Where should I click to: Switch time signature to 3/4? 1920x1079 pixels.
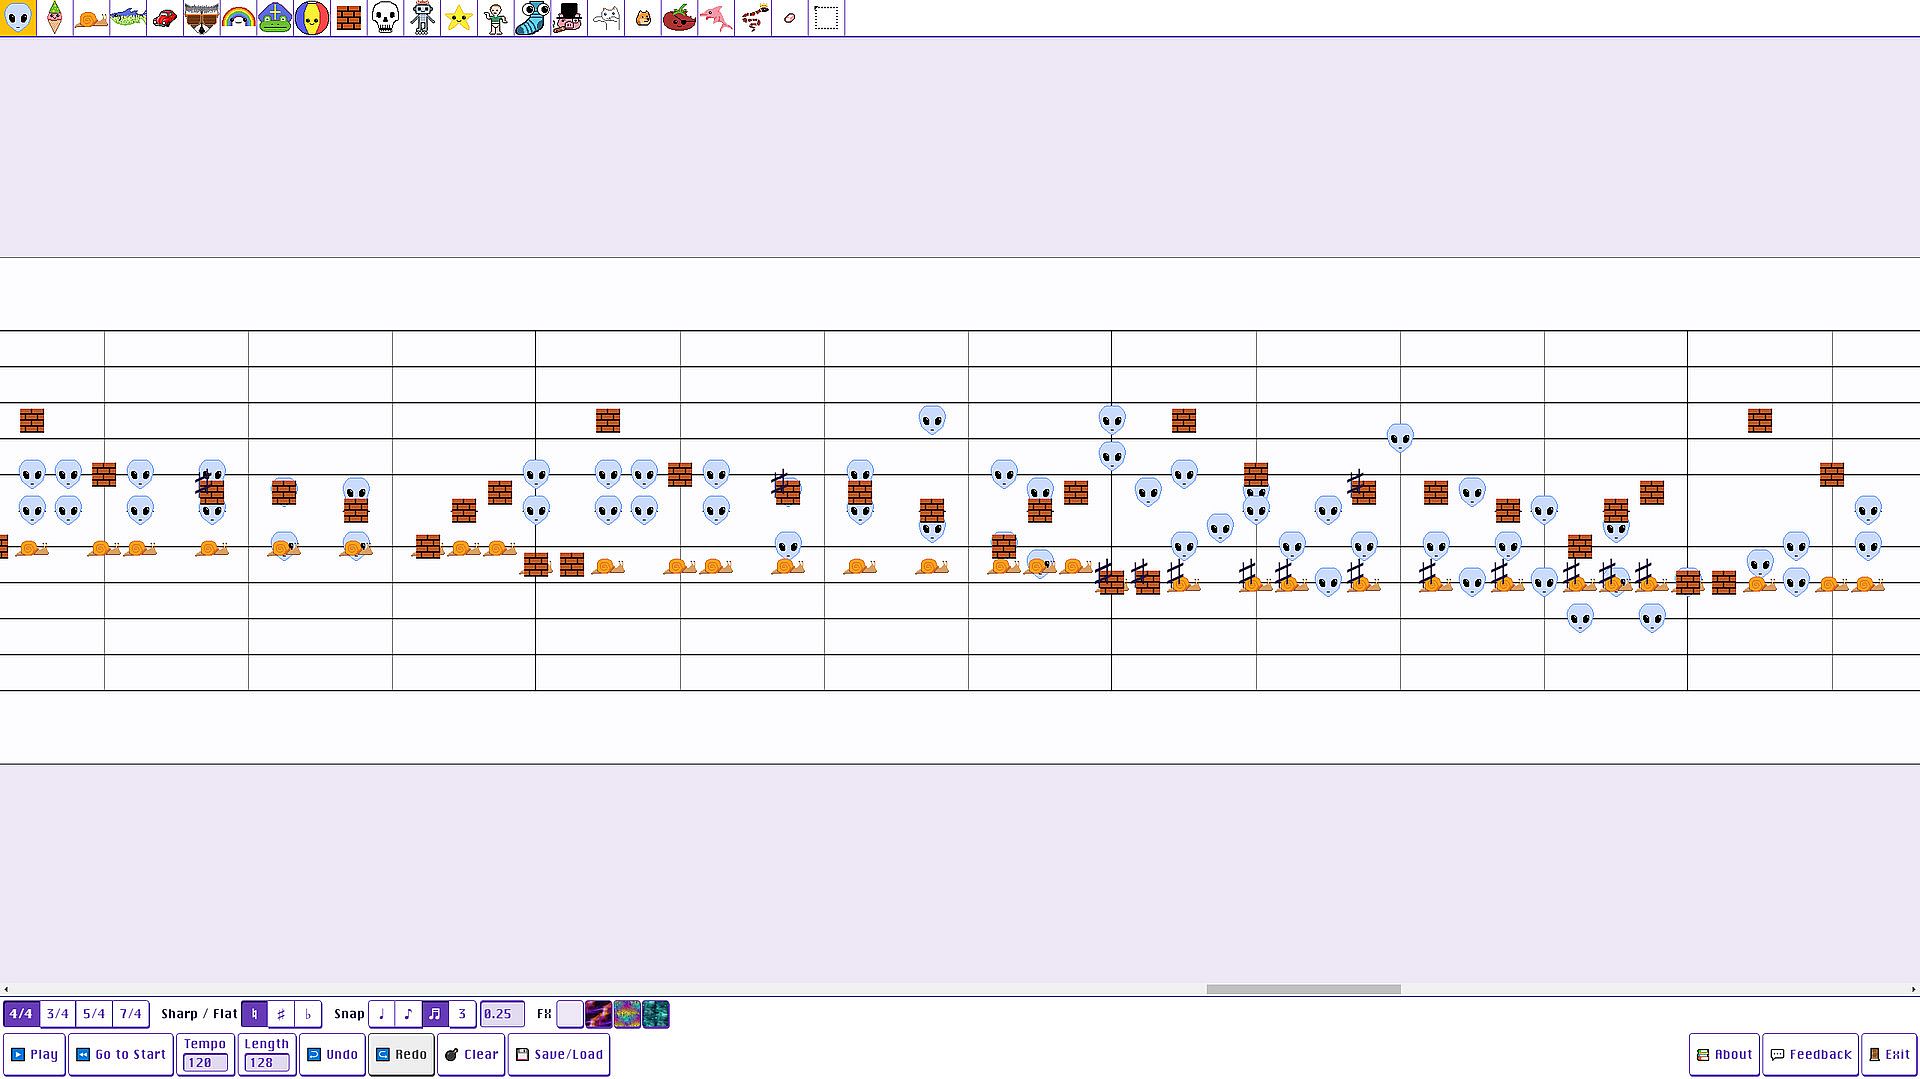(x=57, y=1014)
